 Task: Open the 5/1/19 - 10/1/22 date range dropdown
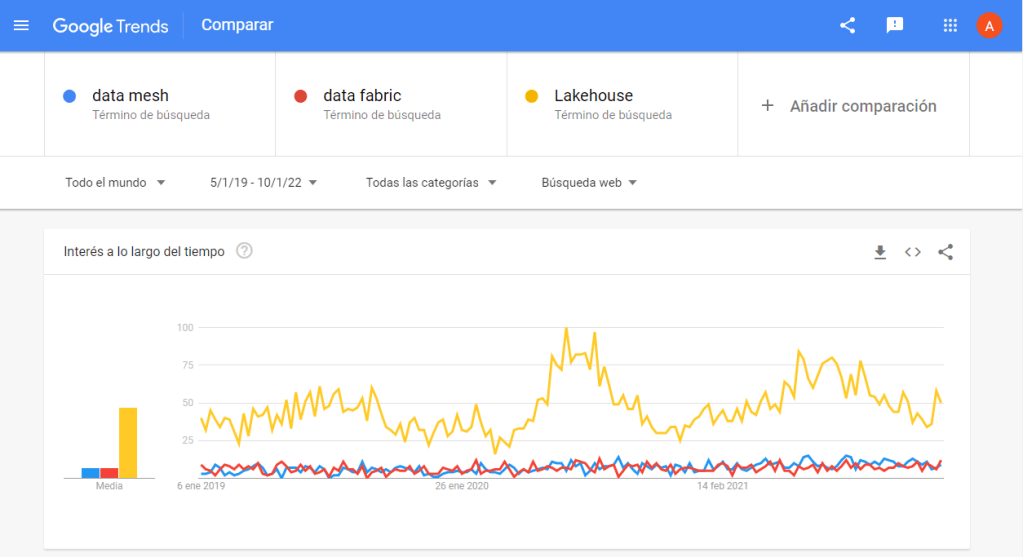click(263, 183)
